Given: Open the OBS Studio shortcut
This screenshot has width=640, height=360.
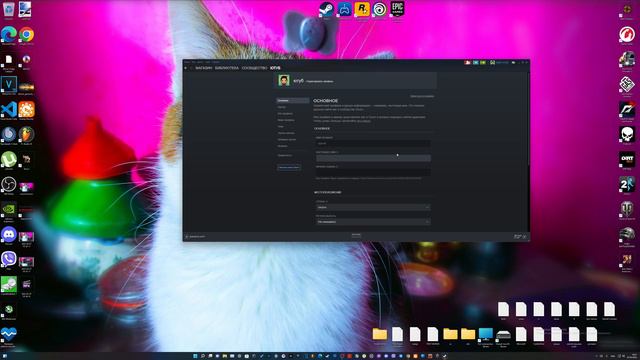Looking at the screenshot, I should pos(9,184).
